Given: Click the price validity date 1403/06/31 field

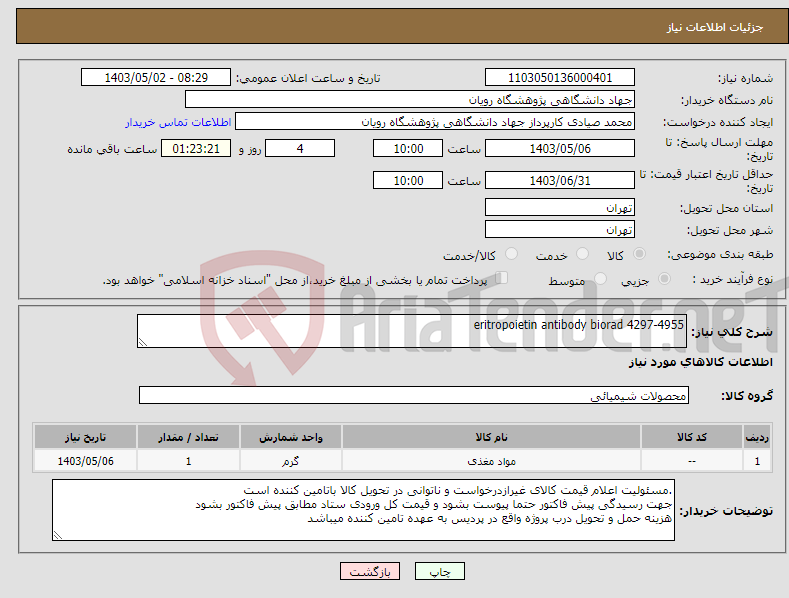Looking at the screenshot, I should (x=560, y=180).
